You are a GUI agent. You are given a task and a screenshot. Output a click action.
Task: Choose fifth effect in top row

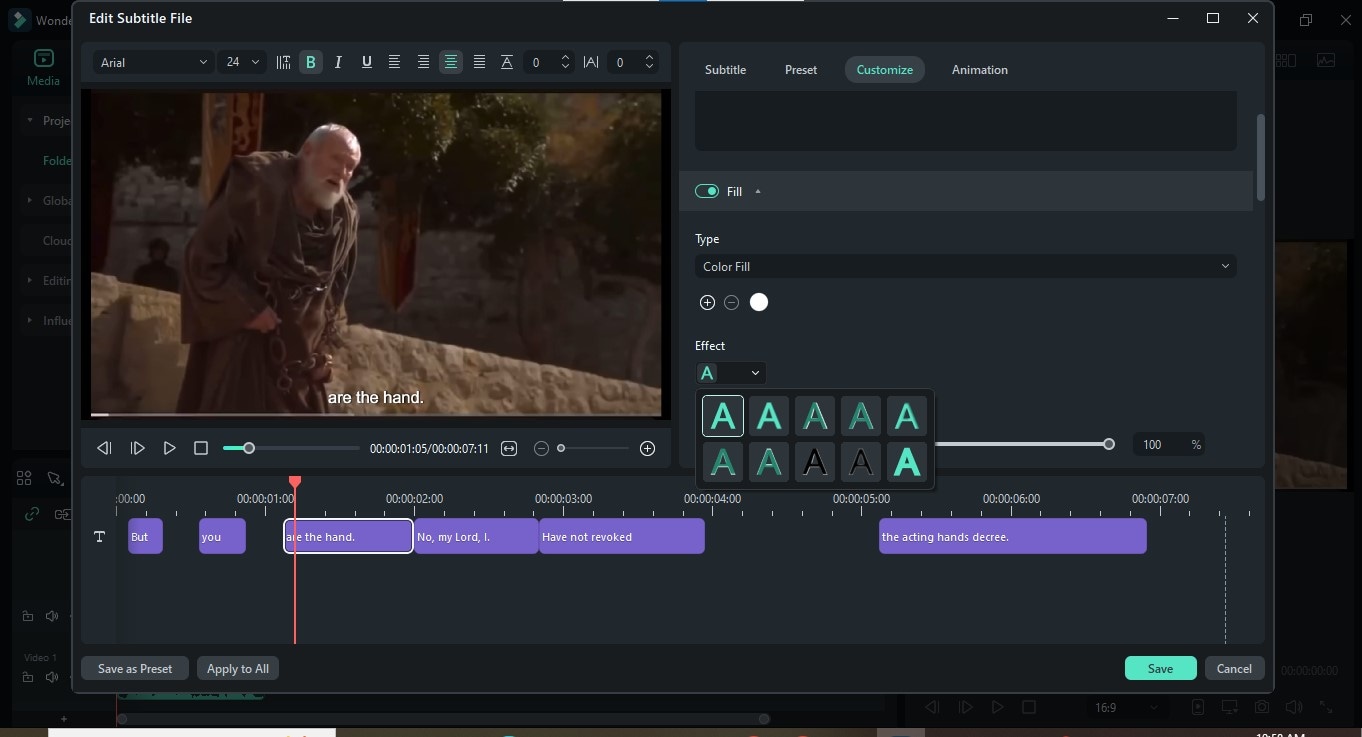(907, 416)
